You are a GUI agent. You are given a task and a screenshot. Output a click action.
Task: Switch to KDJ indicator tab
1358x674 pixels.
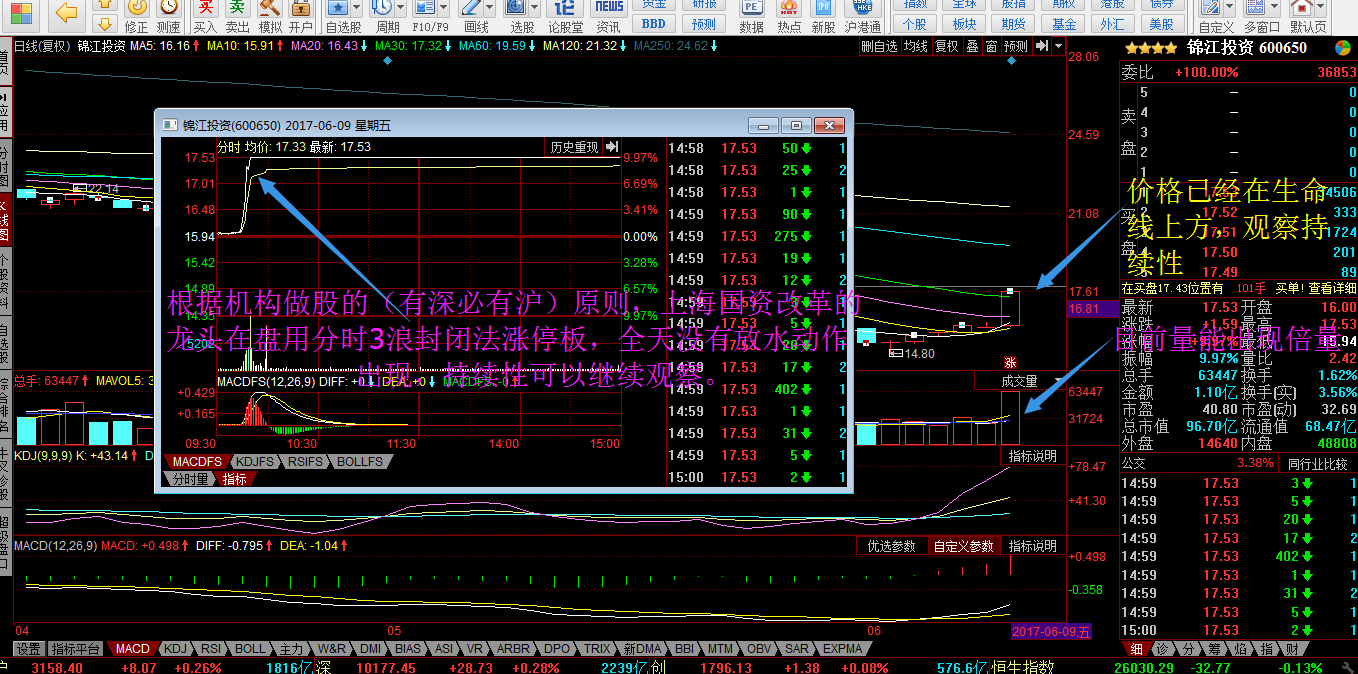tap(176, 649)
